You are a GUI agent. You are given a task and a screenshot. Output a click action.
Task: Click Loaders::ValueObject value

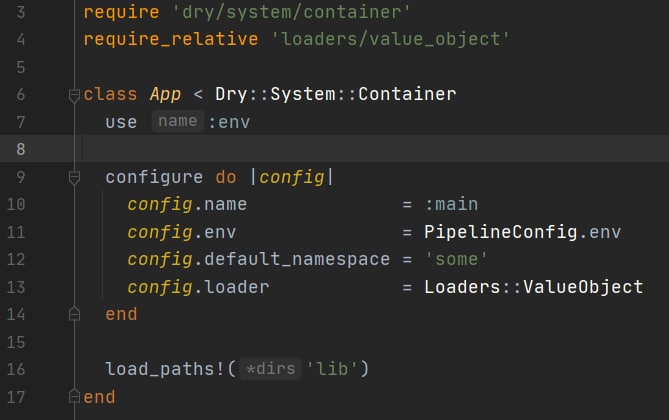(533, 287)
